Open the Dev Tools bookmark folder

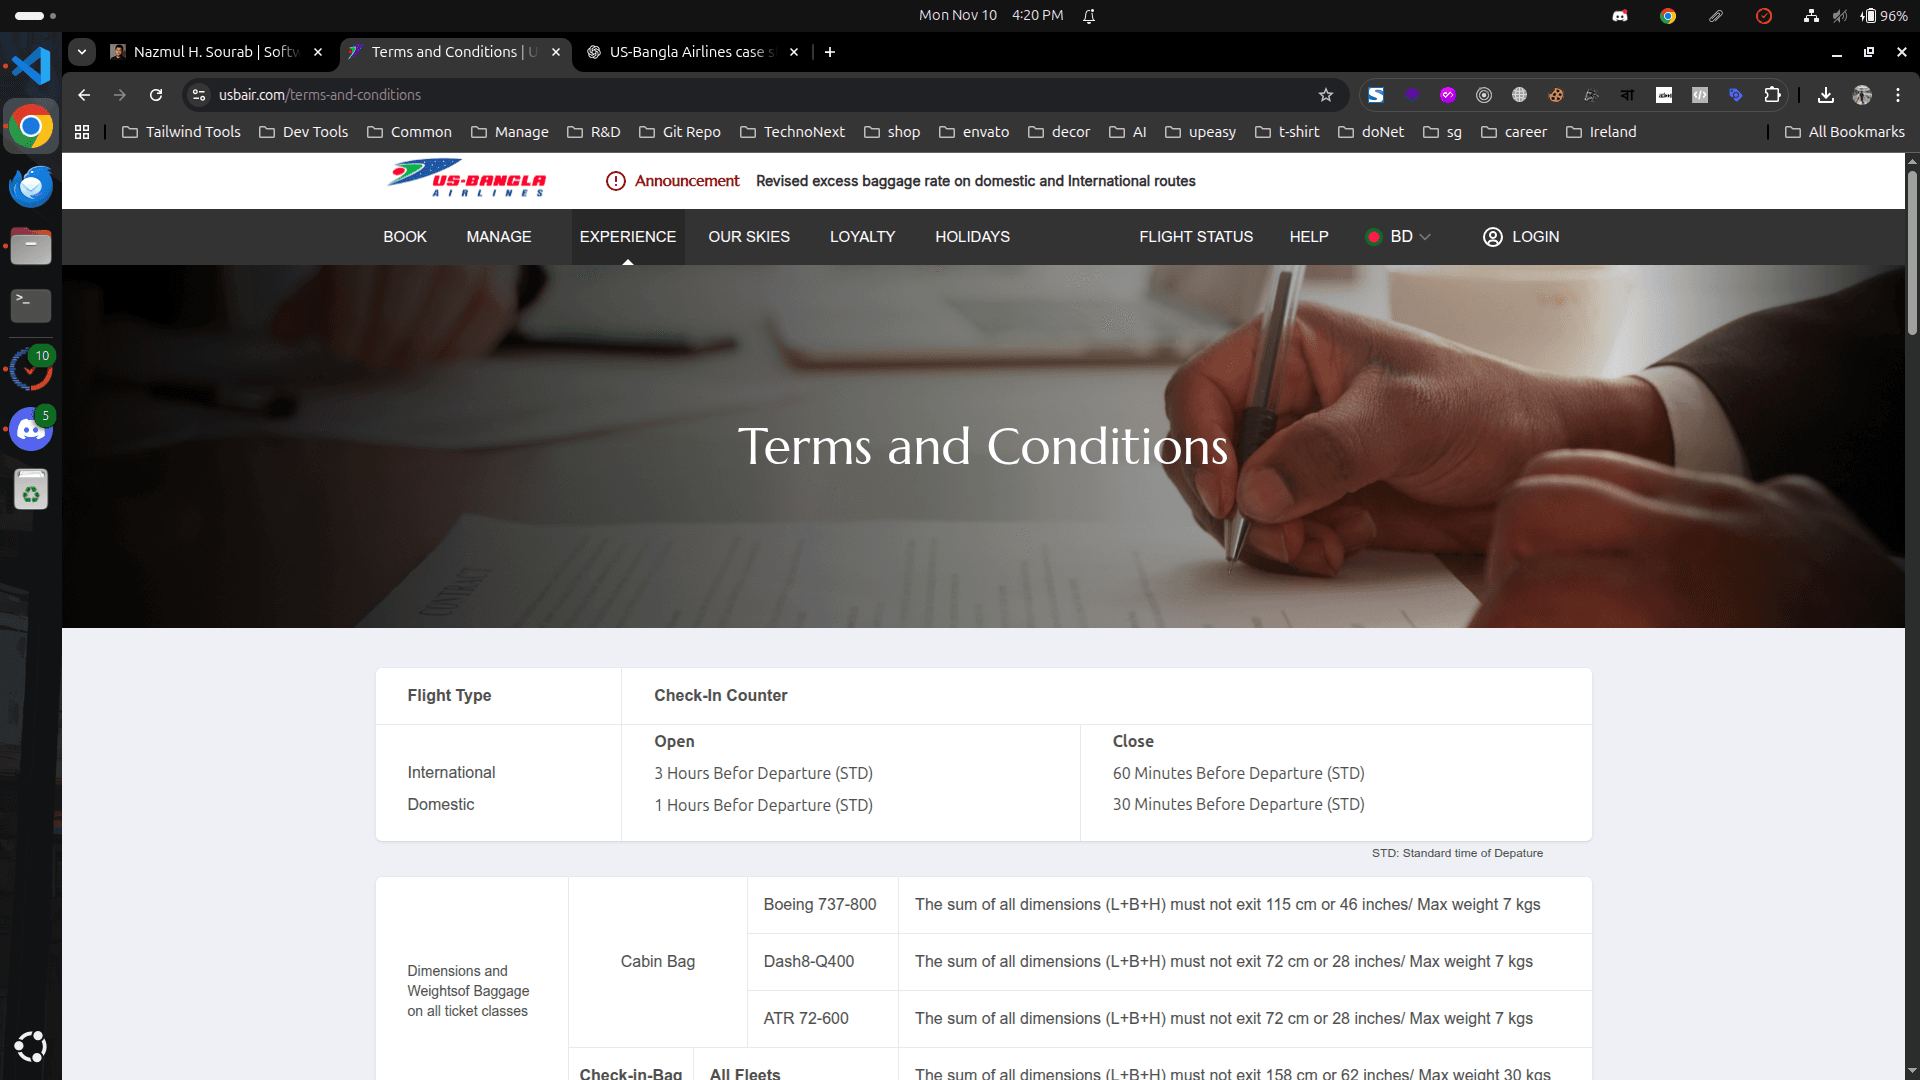tap(304, 132)
